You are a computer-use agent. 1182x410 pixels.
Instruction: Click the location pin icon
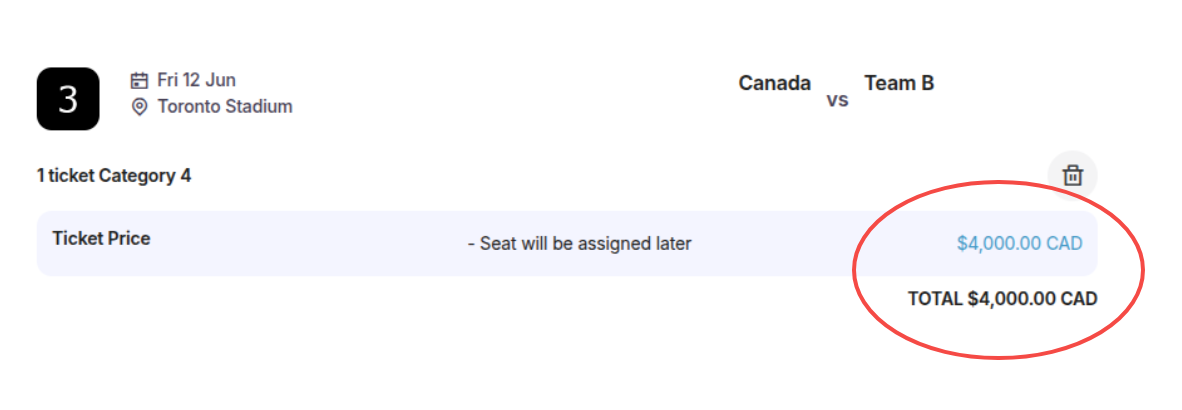(x=140, y=106)
